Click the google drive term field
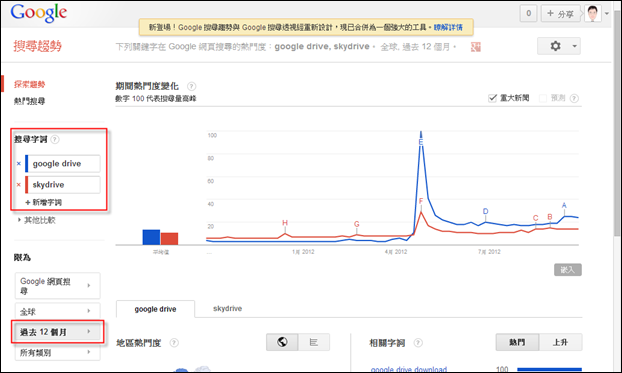This screenshot has height=373, width=622. (64, 163)
